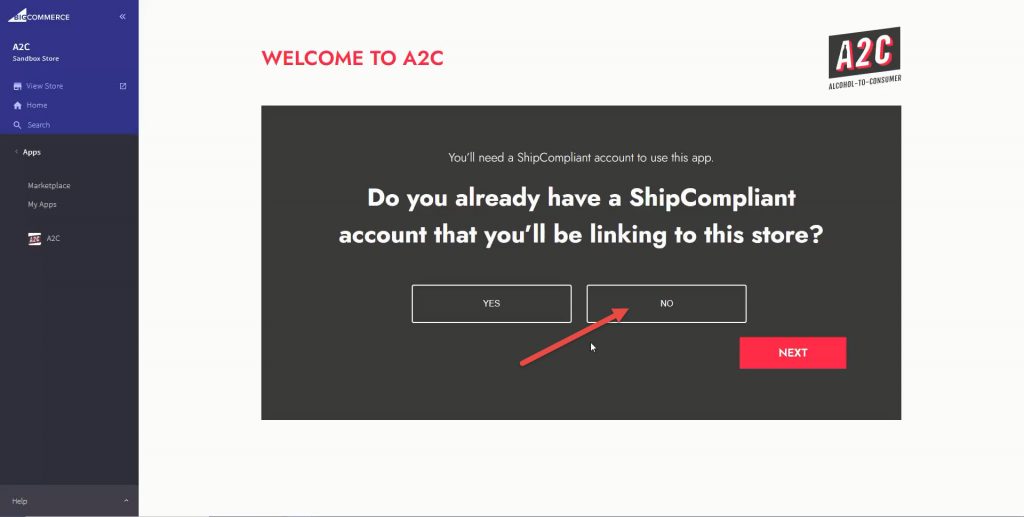Click the Search magnifier icon

pos(18,125)
